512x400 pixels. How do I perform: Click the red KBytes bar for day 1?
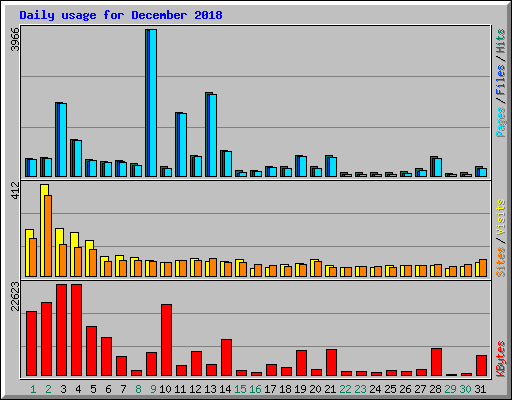[32, 344]
